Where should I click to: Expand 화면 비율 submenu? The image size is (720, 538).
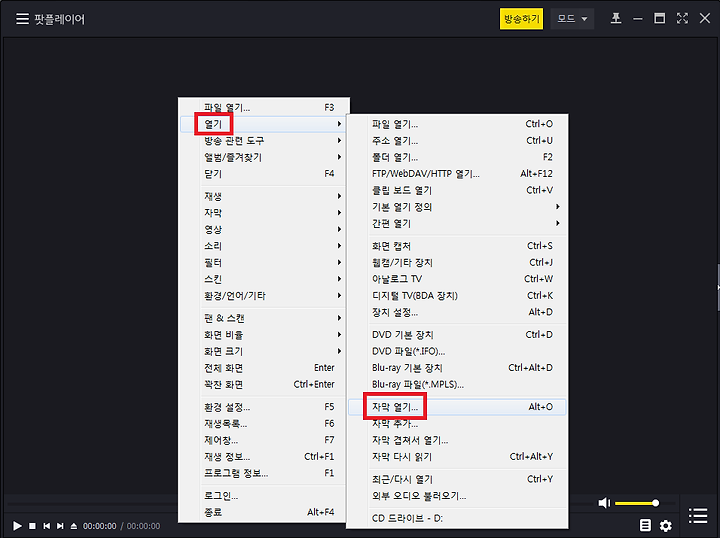tap(264, 334)
